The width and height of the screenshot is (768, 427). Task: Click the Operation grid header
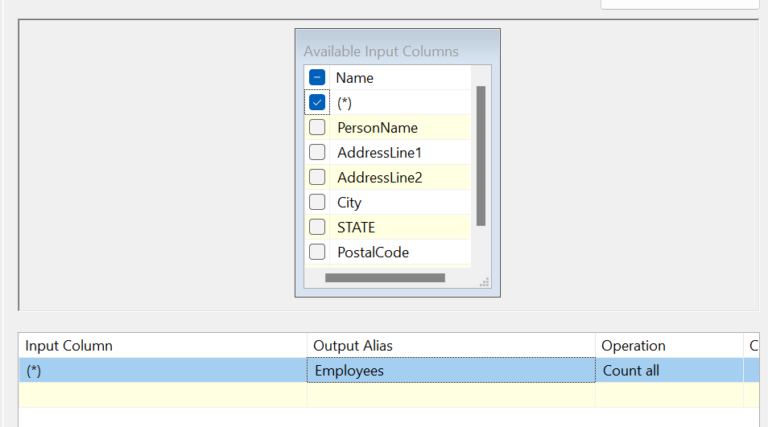[x=669, y=346]
